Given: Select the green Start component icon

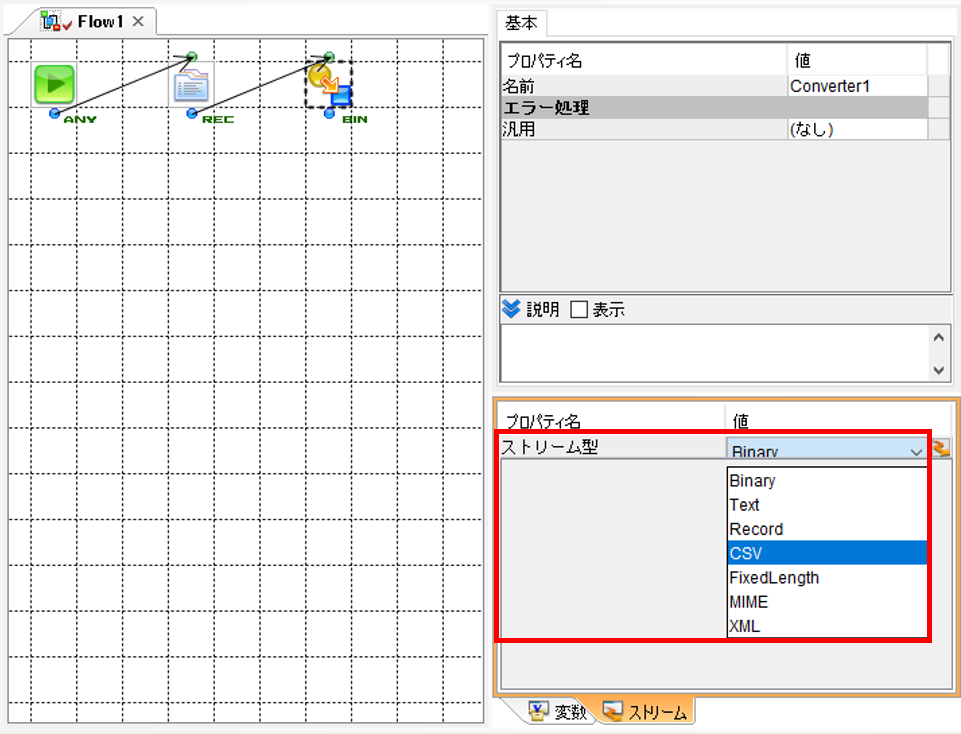Looking at the screenshot, I should [54, 84].
